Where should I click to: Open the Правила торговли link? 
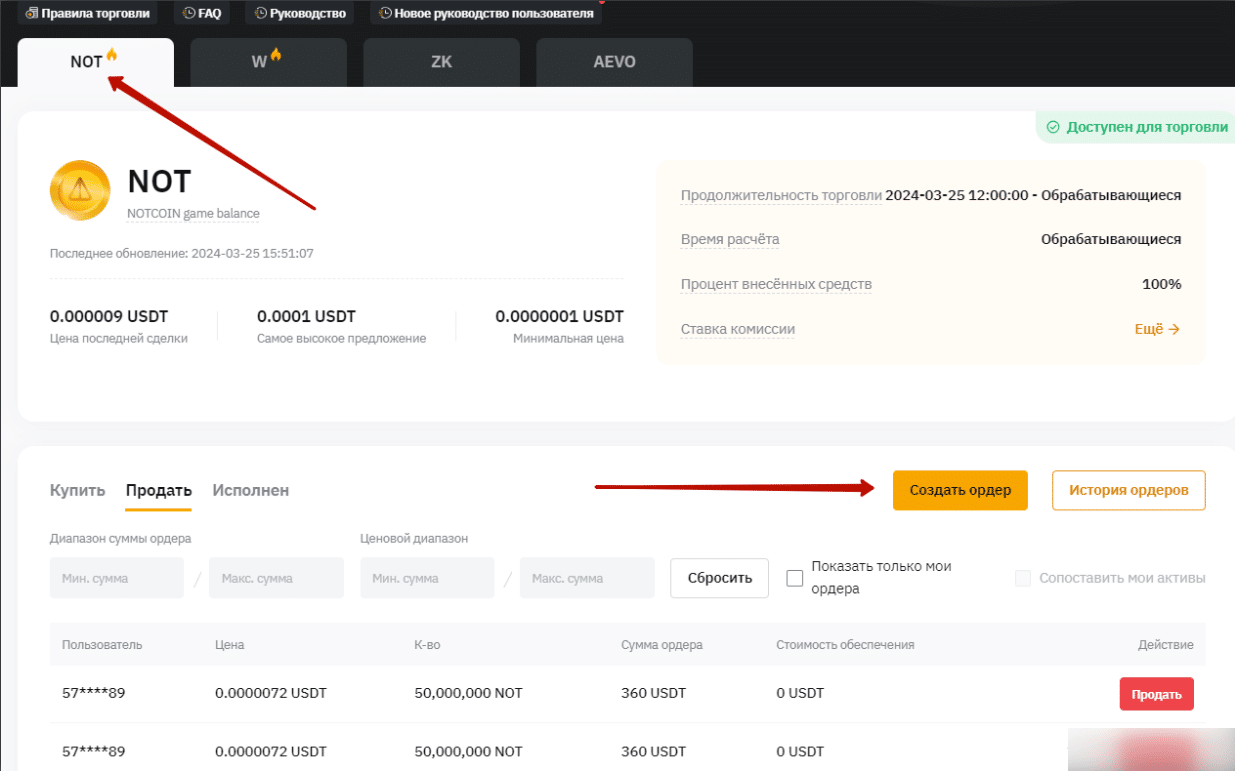(88, 13)
